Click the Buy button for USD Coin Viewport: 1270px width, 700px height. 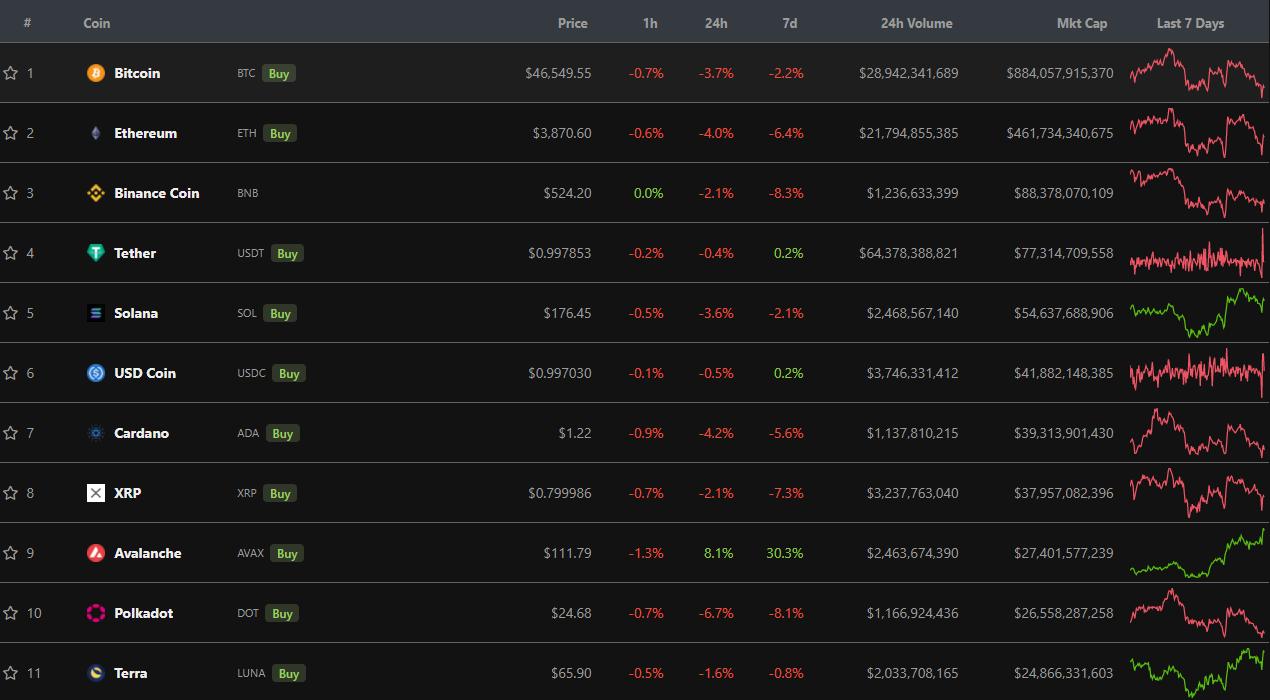point(289,373)
